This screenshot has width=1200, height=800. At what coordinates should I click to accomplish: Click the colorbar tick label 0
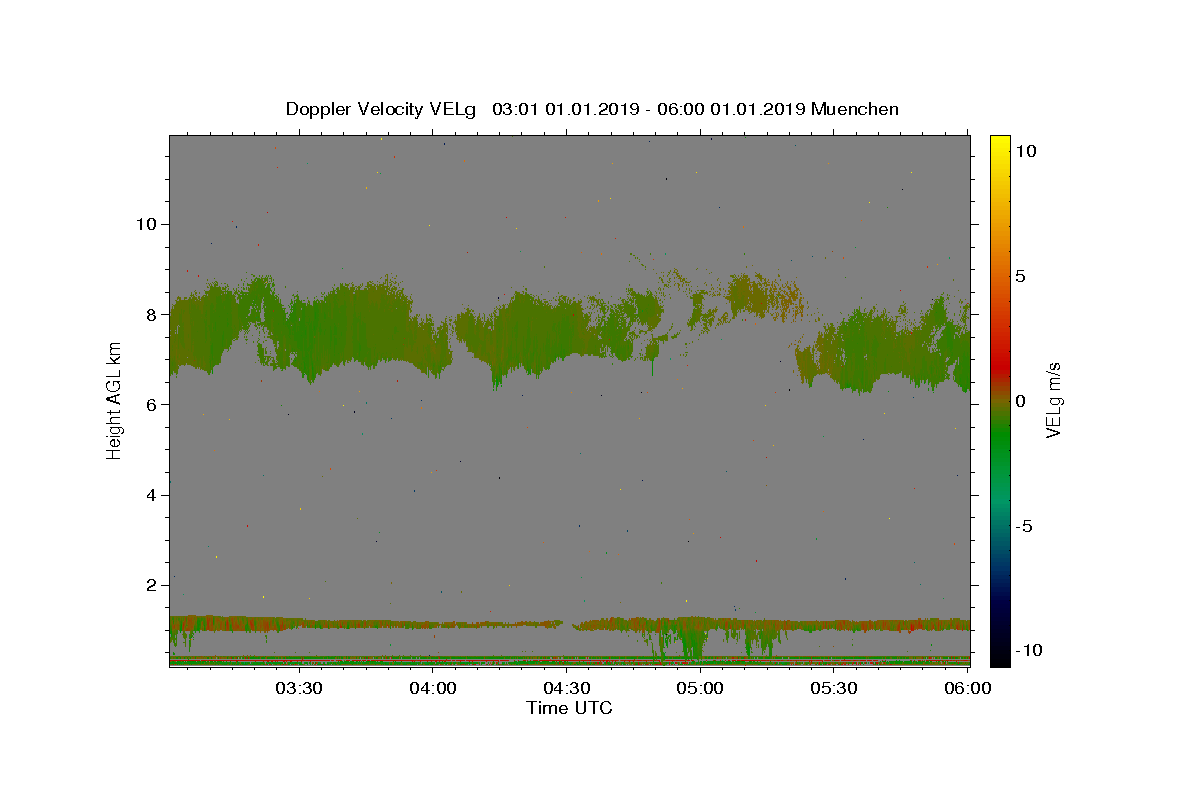(x=1021, y=401)
